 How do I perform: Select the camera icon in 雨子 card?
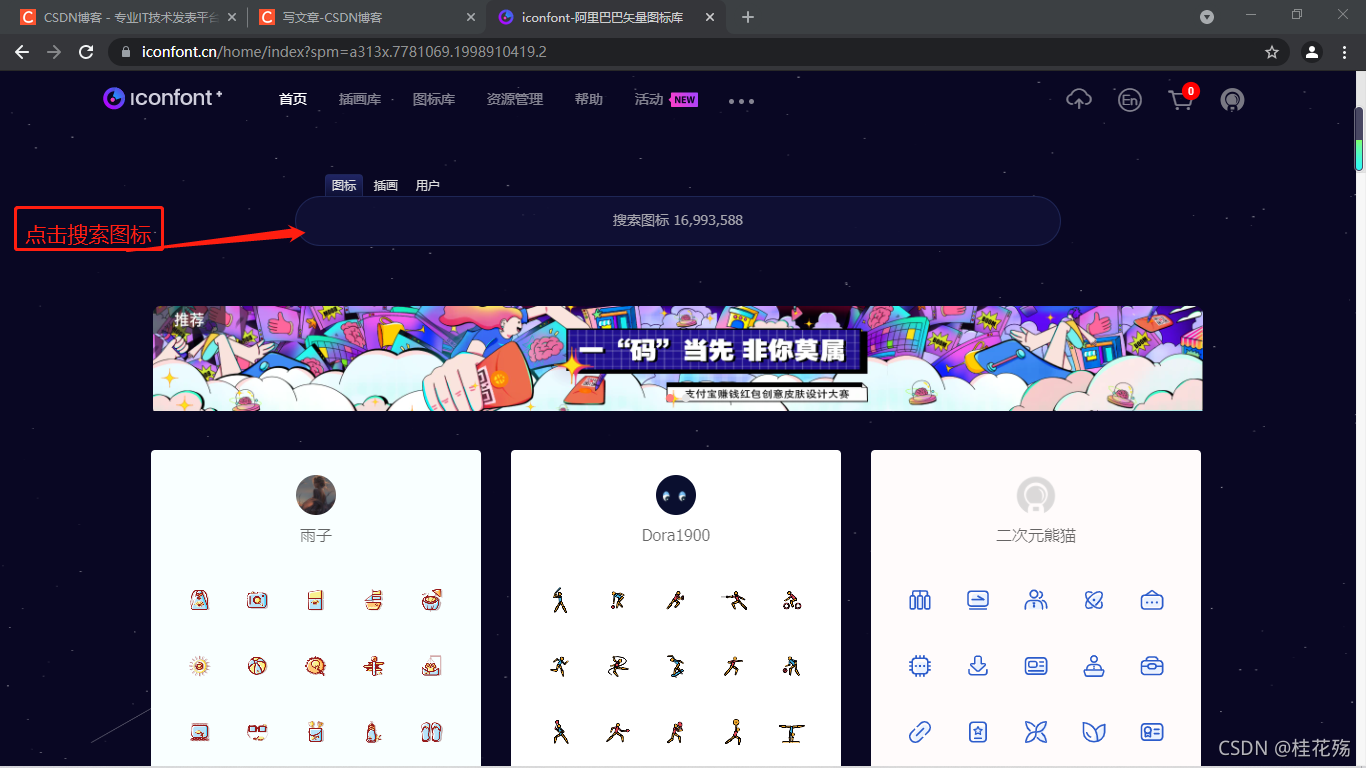(x=257, y=600)
